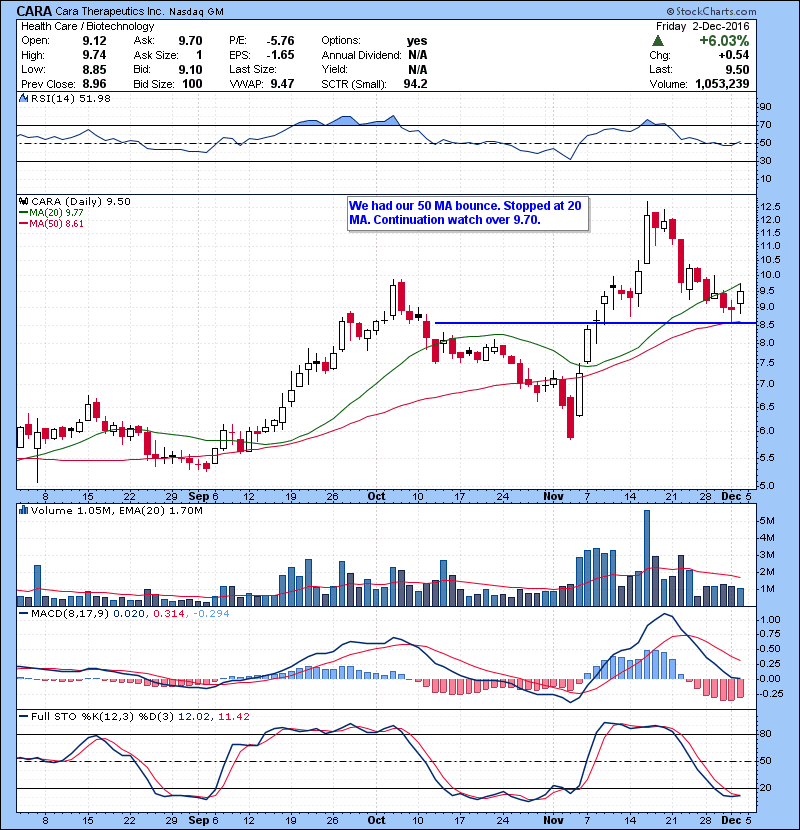Screen dimensions: 800x830
Task: Click the Chg value +0.54
Action: [733, 55]
